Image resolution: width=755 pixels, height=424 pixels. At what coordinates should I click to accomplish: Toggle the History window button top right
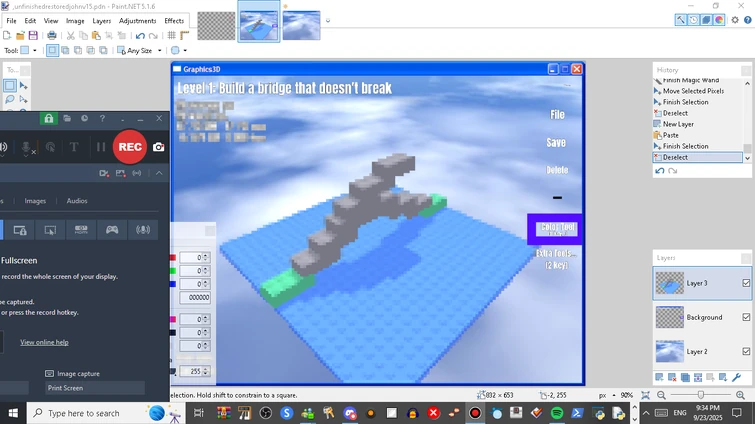[x=693, y=20]
